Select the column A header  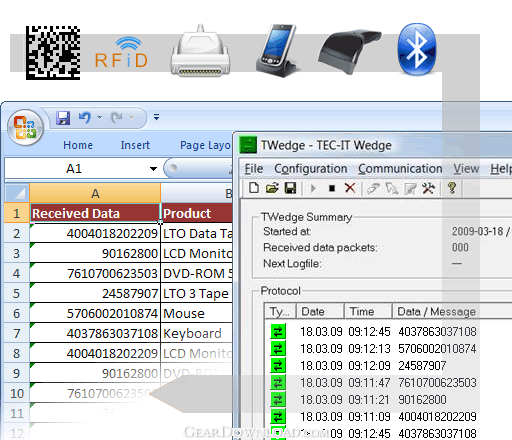95,193
